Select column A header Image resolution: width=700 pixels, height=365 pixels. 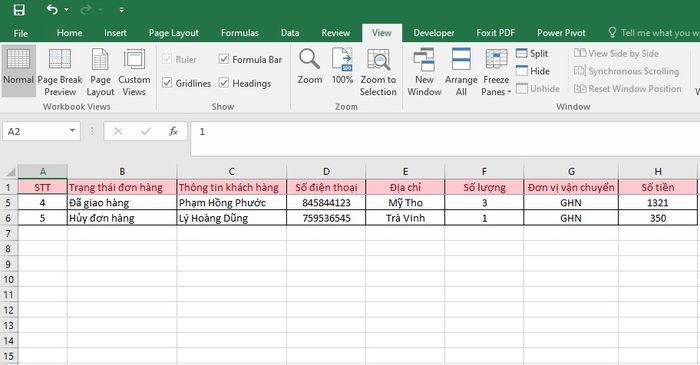(x=43, y=171)
